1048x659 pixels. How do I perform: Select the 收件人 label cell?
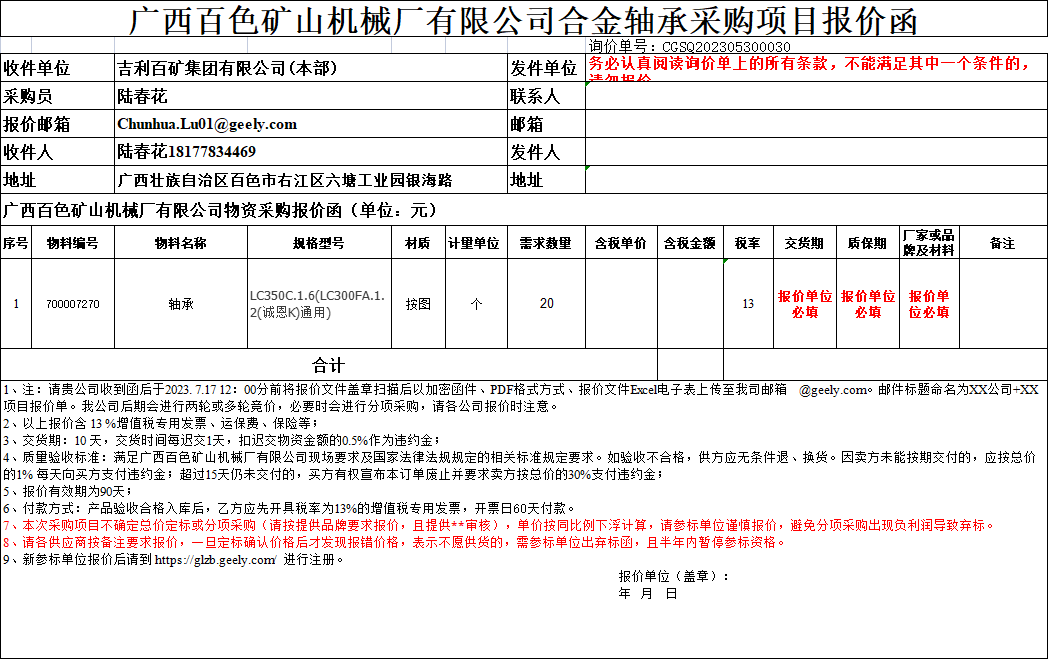click(x=57, y=152)
